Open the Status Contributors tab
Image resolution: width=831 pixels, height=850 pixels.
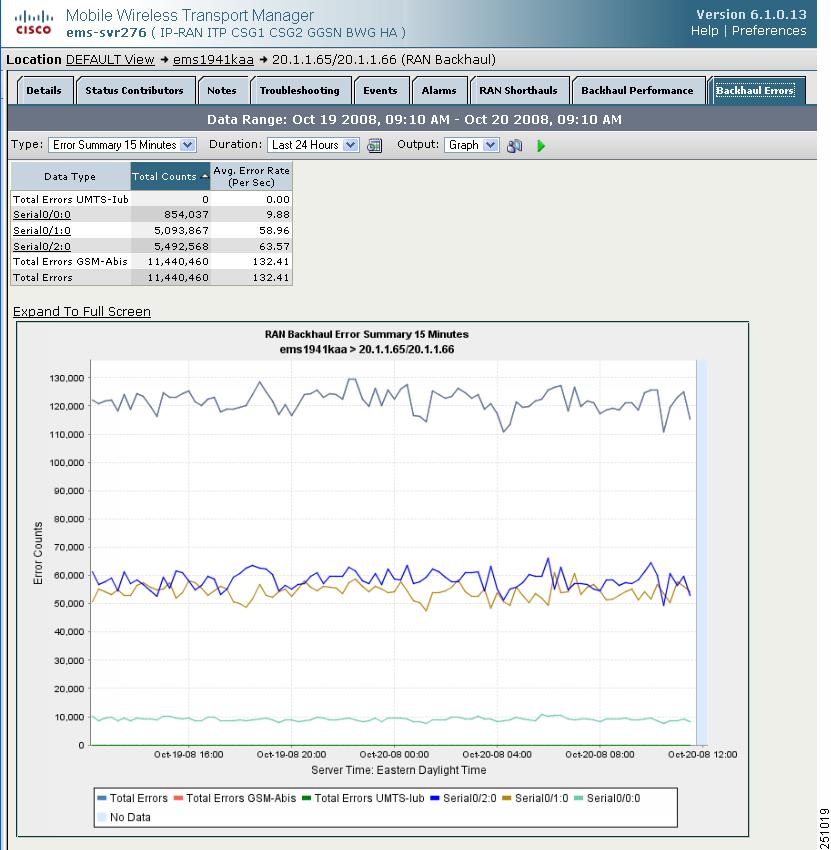tap(134, 91)
